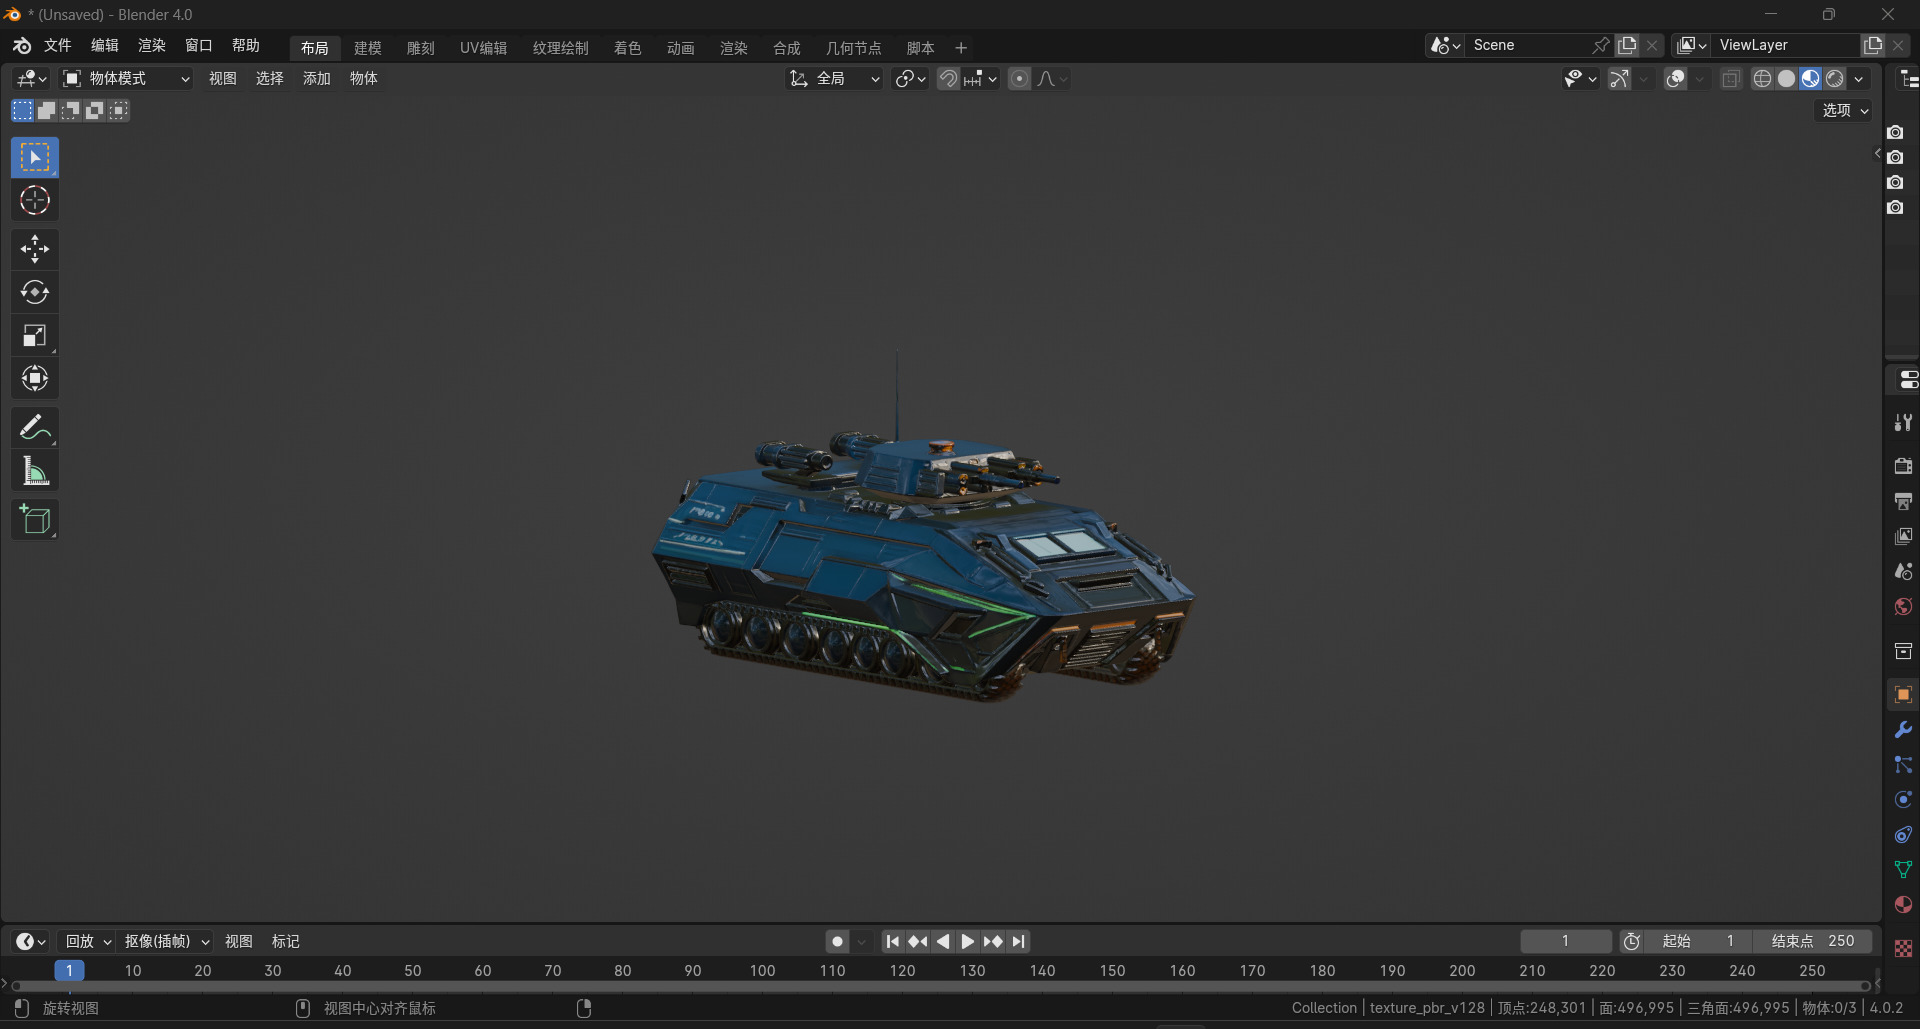The width and height of the screenshot is (1920, 1029).
Task: Open the Material properties sphere tab
Action: point(1903,905)
